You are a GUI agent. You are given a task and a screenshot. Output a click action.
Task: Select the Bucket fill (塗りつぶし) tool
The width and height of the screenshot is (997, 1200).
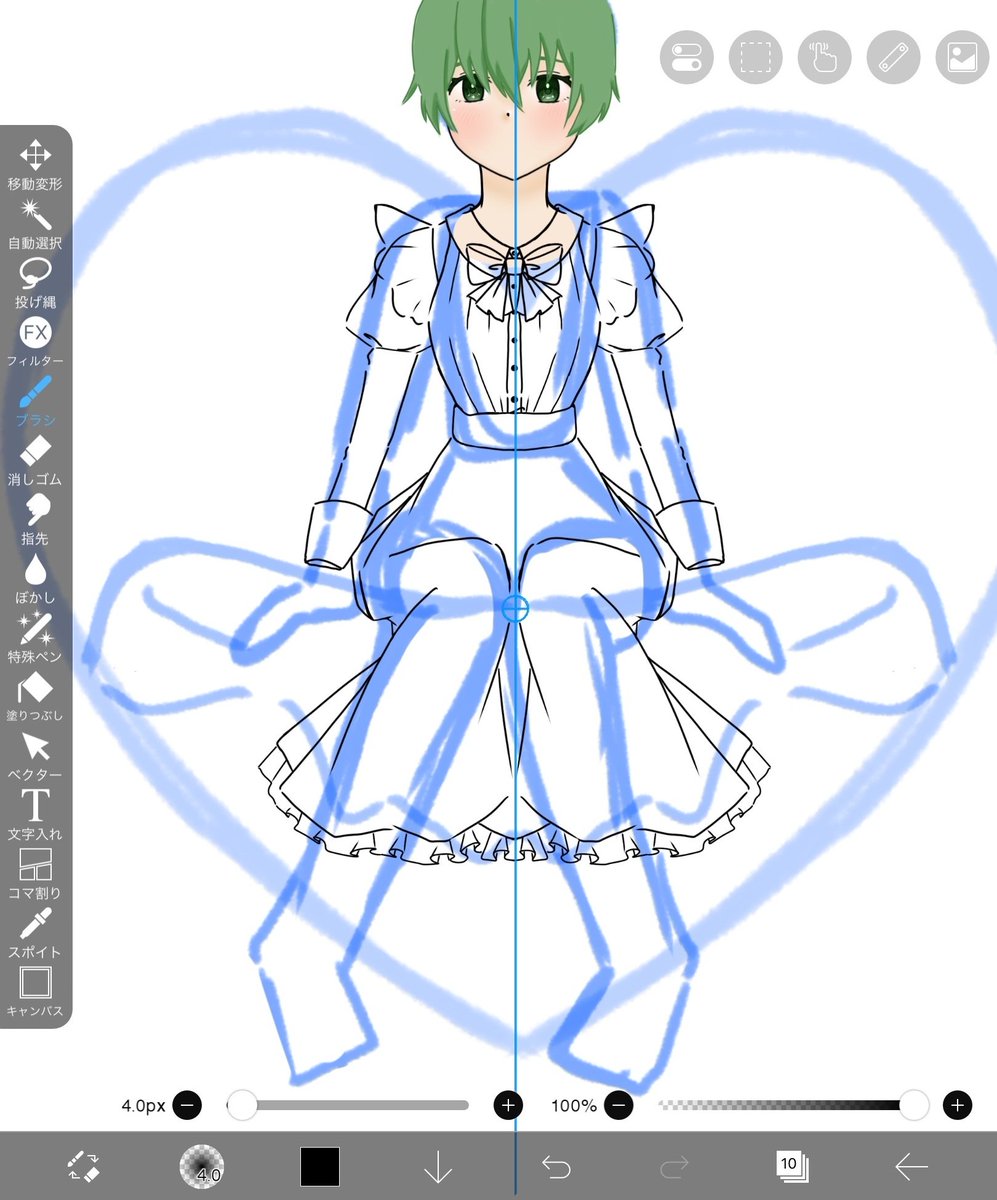[x=35, y=696]
